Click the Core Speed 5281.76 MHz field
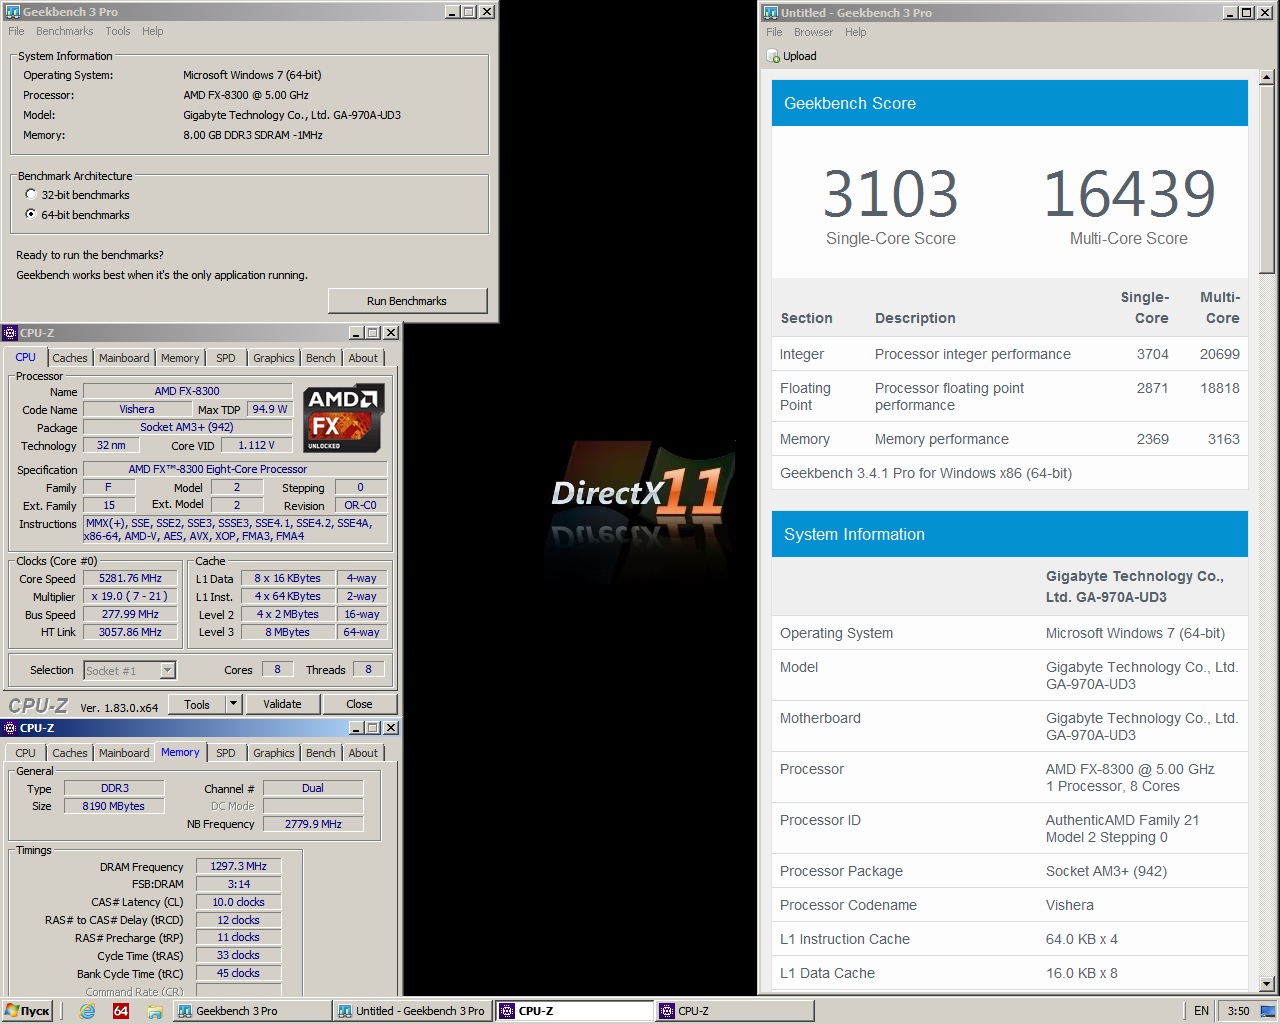 click(130, 578)
